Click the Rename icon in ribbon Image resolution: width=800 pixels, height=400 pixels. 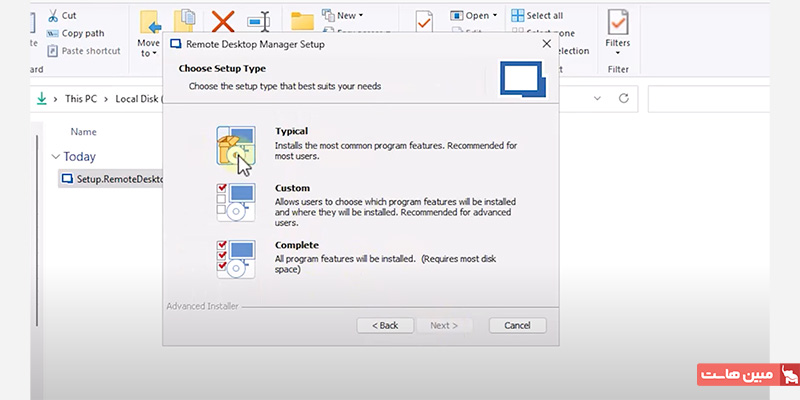tap(261, 22)
